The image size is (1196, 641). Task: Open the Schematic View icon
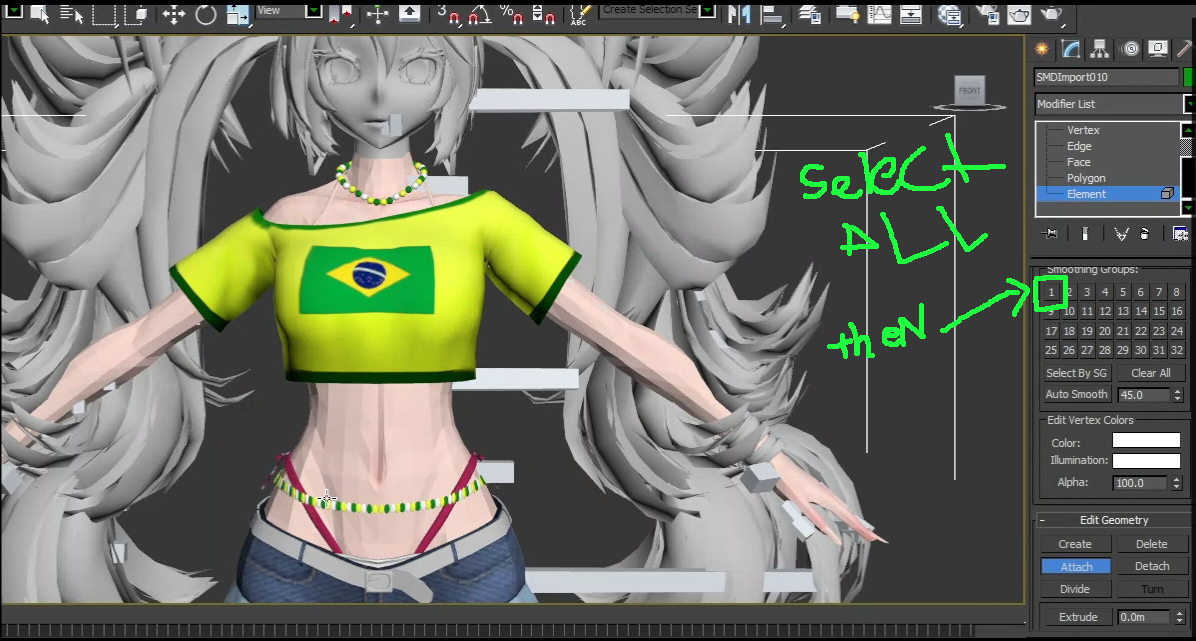coord(911,13)
